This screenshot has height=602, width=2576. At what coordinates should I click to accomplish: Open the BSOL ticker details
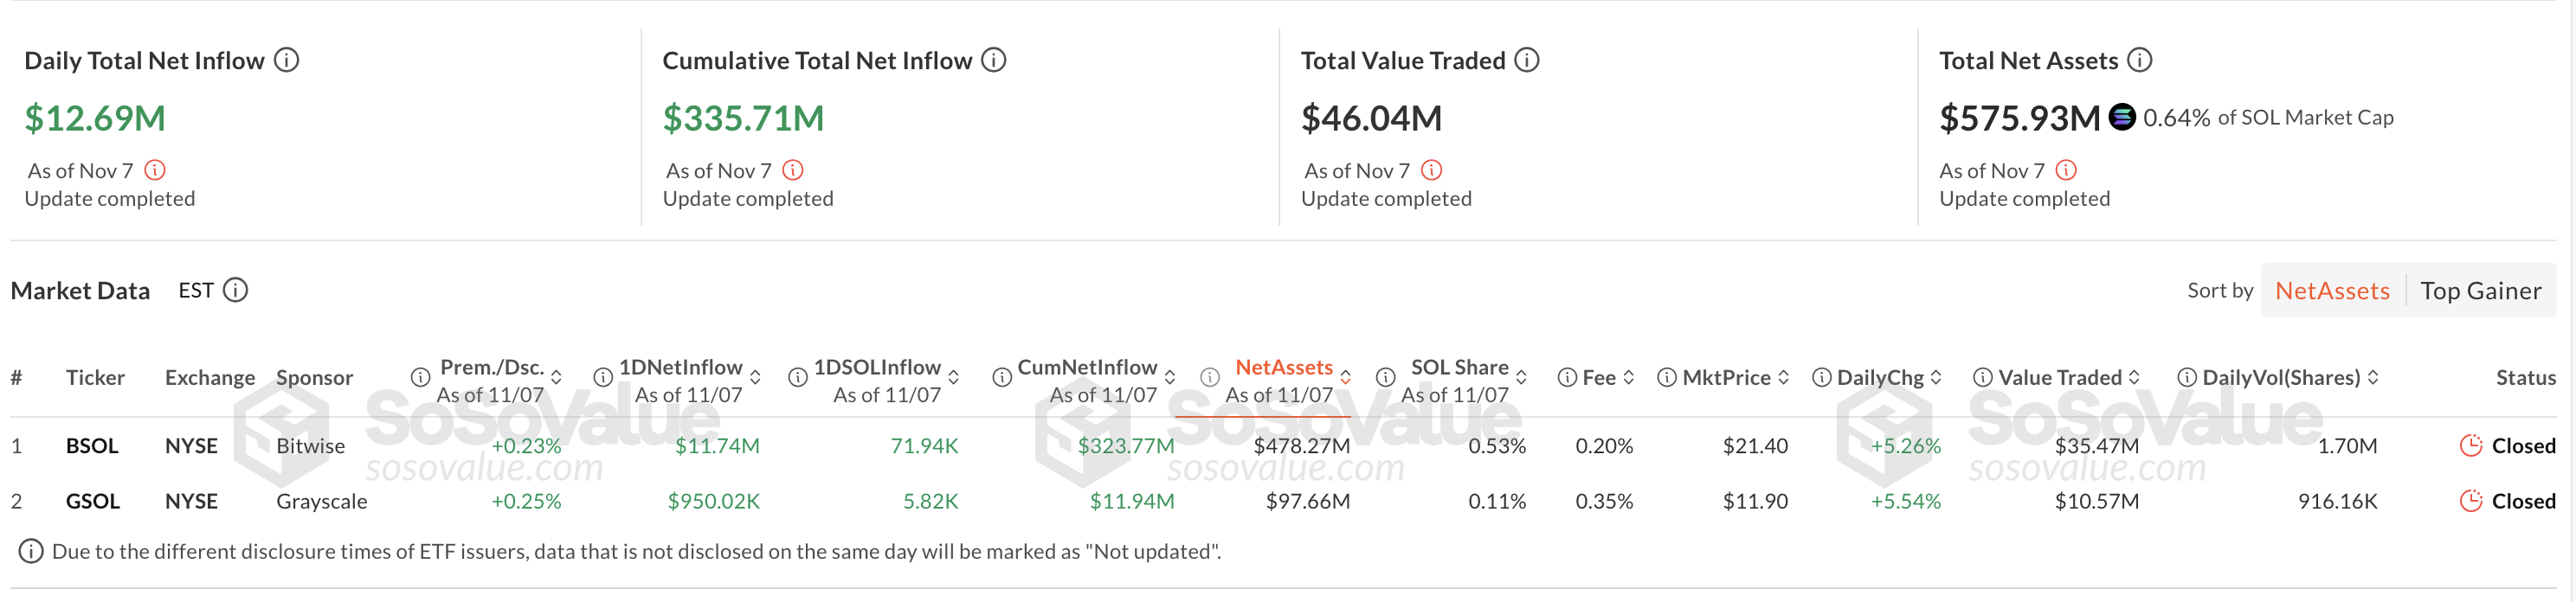[92, 446]
